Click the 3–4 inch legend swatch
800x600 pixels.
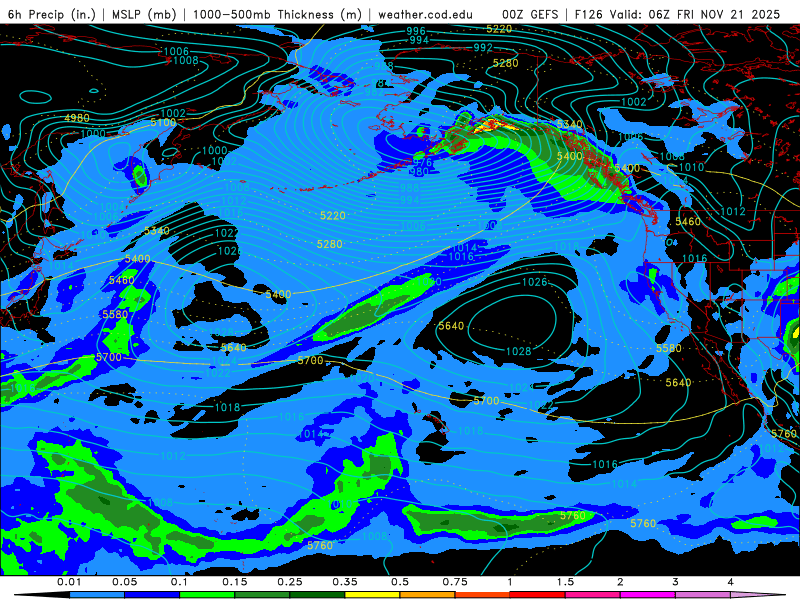(703, 595)
